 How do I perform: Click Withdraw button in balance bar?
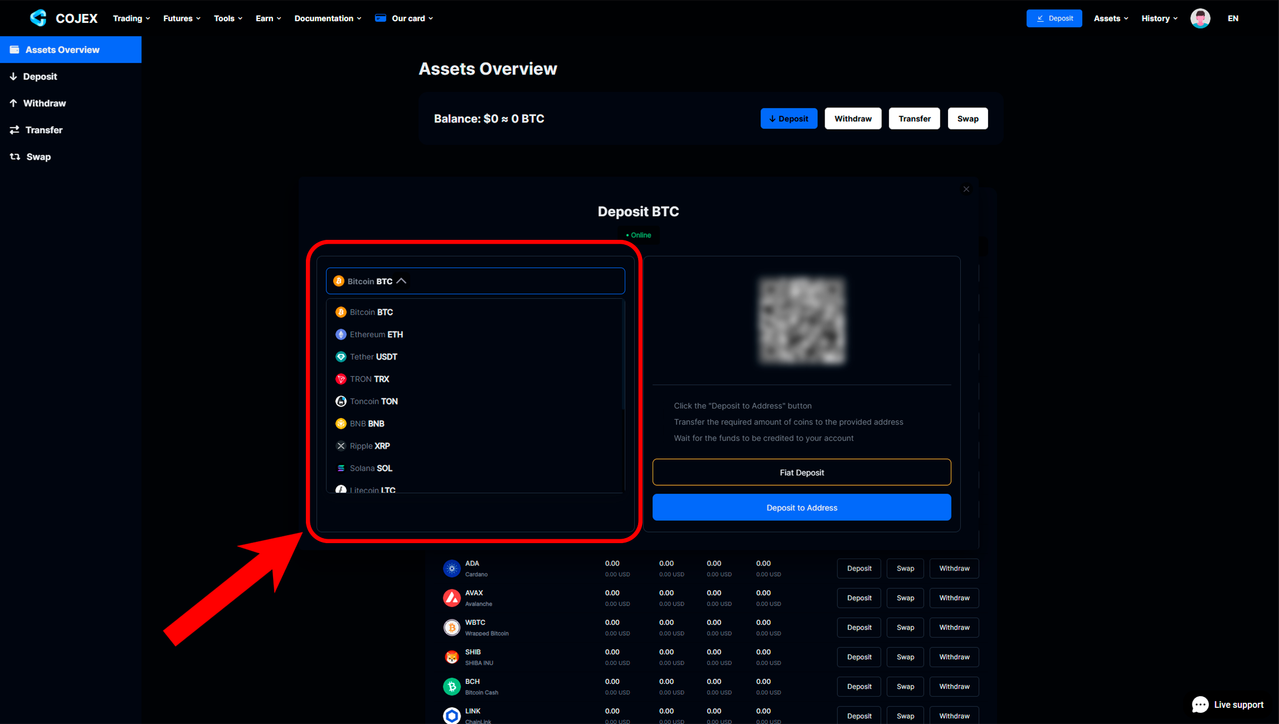[x=853, y=118]
